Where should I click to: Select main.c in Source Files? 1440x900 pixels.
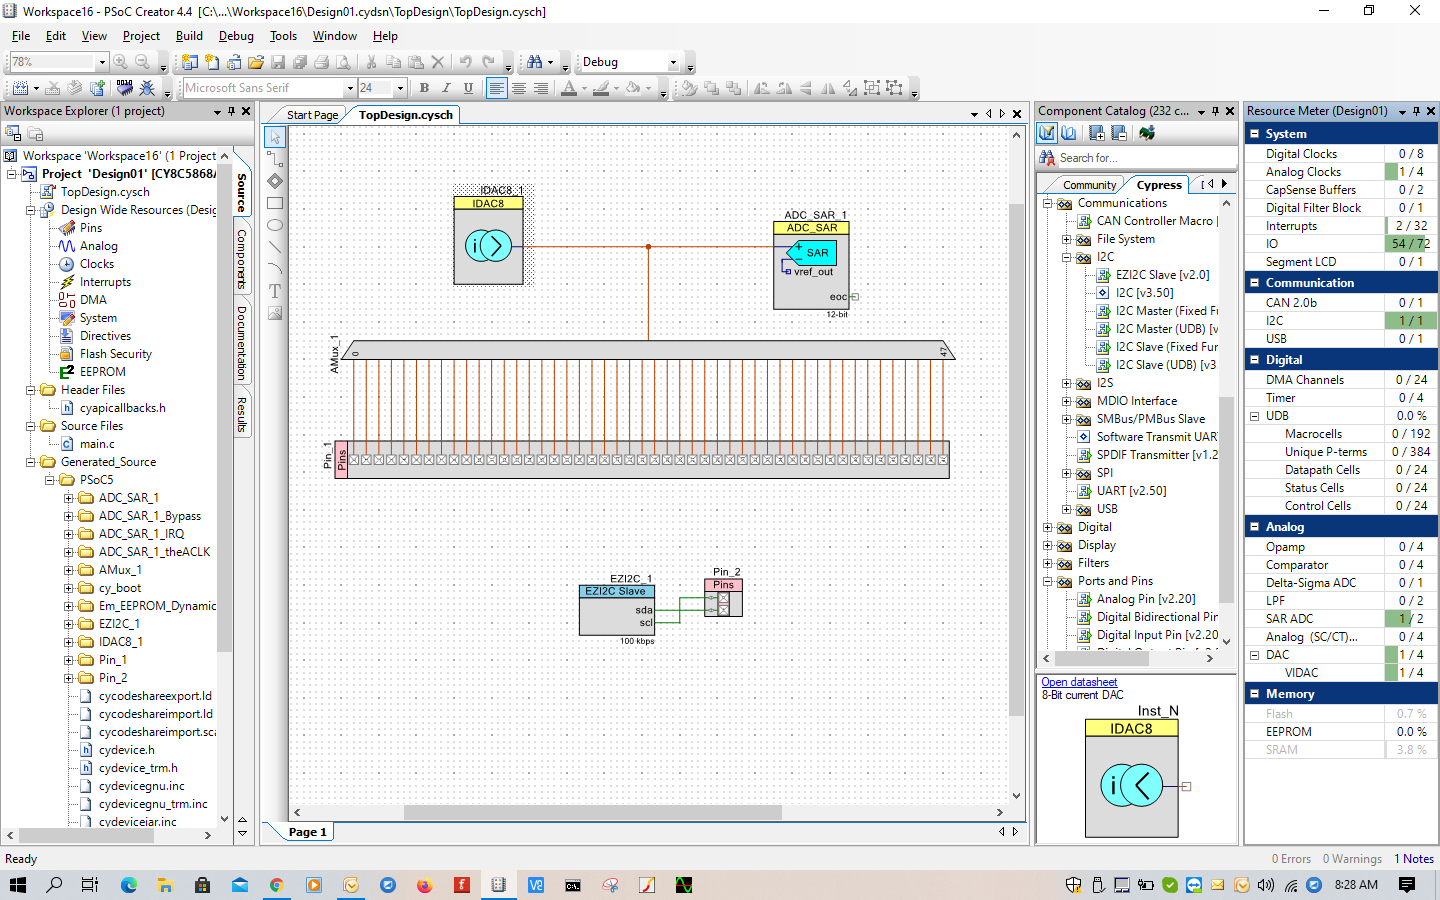click(x=97, y=444)
